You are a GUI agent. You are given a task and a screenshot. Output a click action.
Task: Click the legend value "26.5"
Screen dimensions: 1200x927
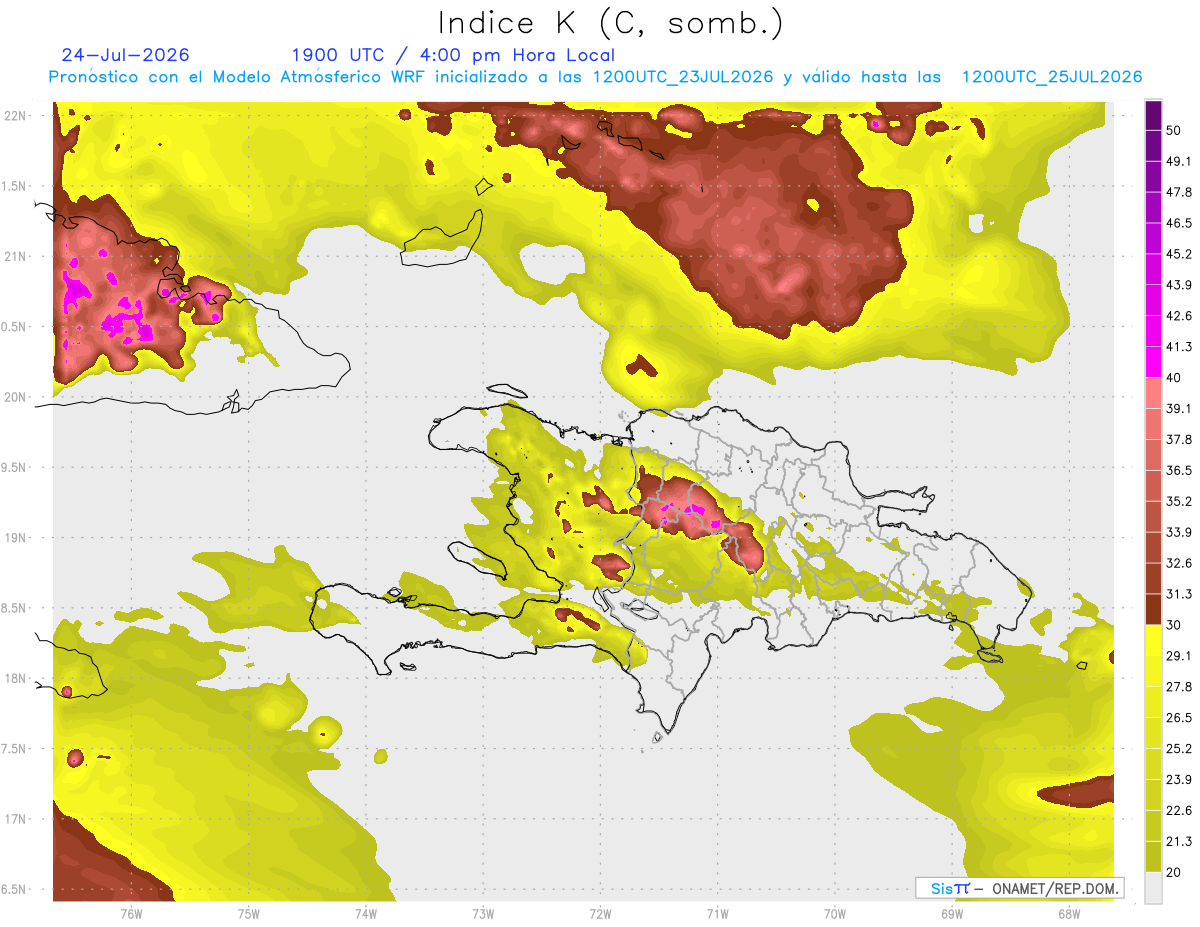(x=1179, y=718)
